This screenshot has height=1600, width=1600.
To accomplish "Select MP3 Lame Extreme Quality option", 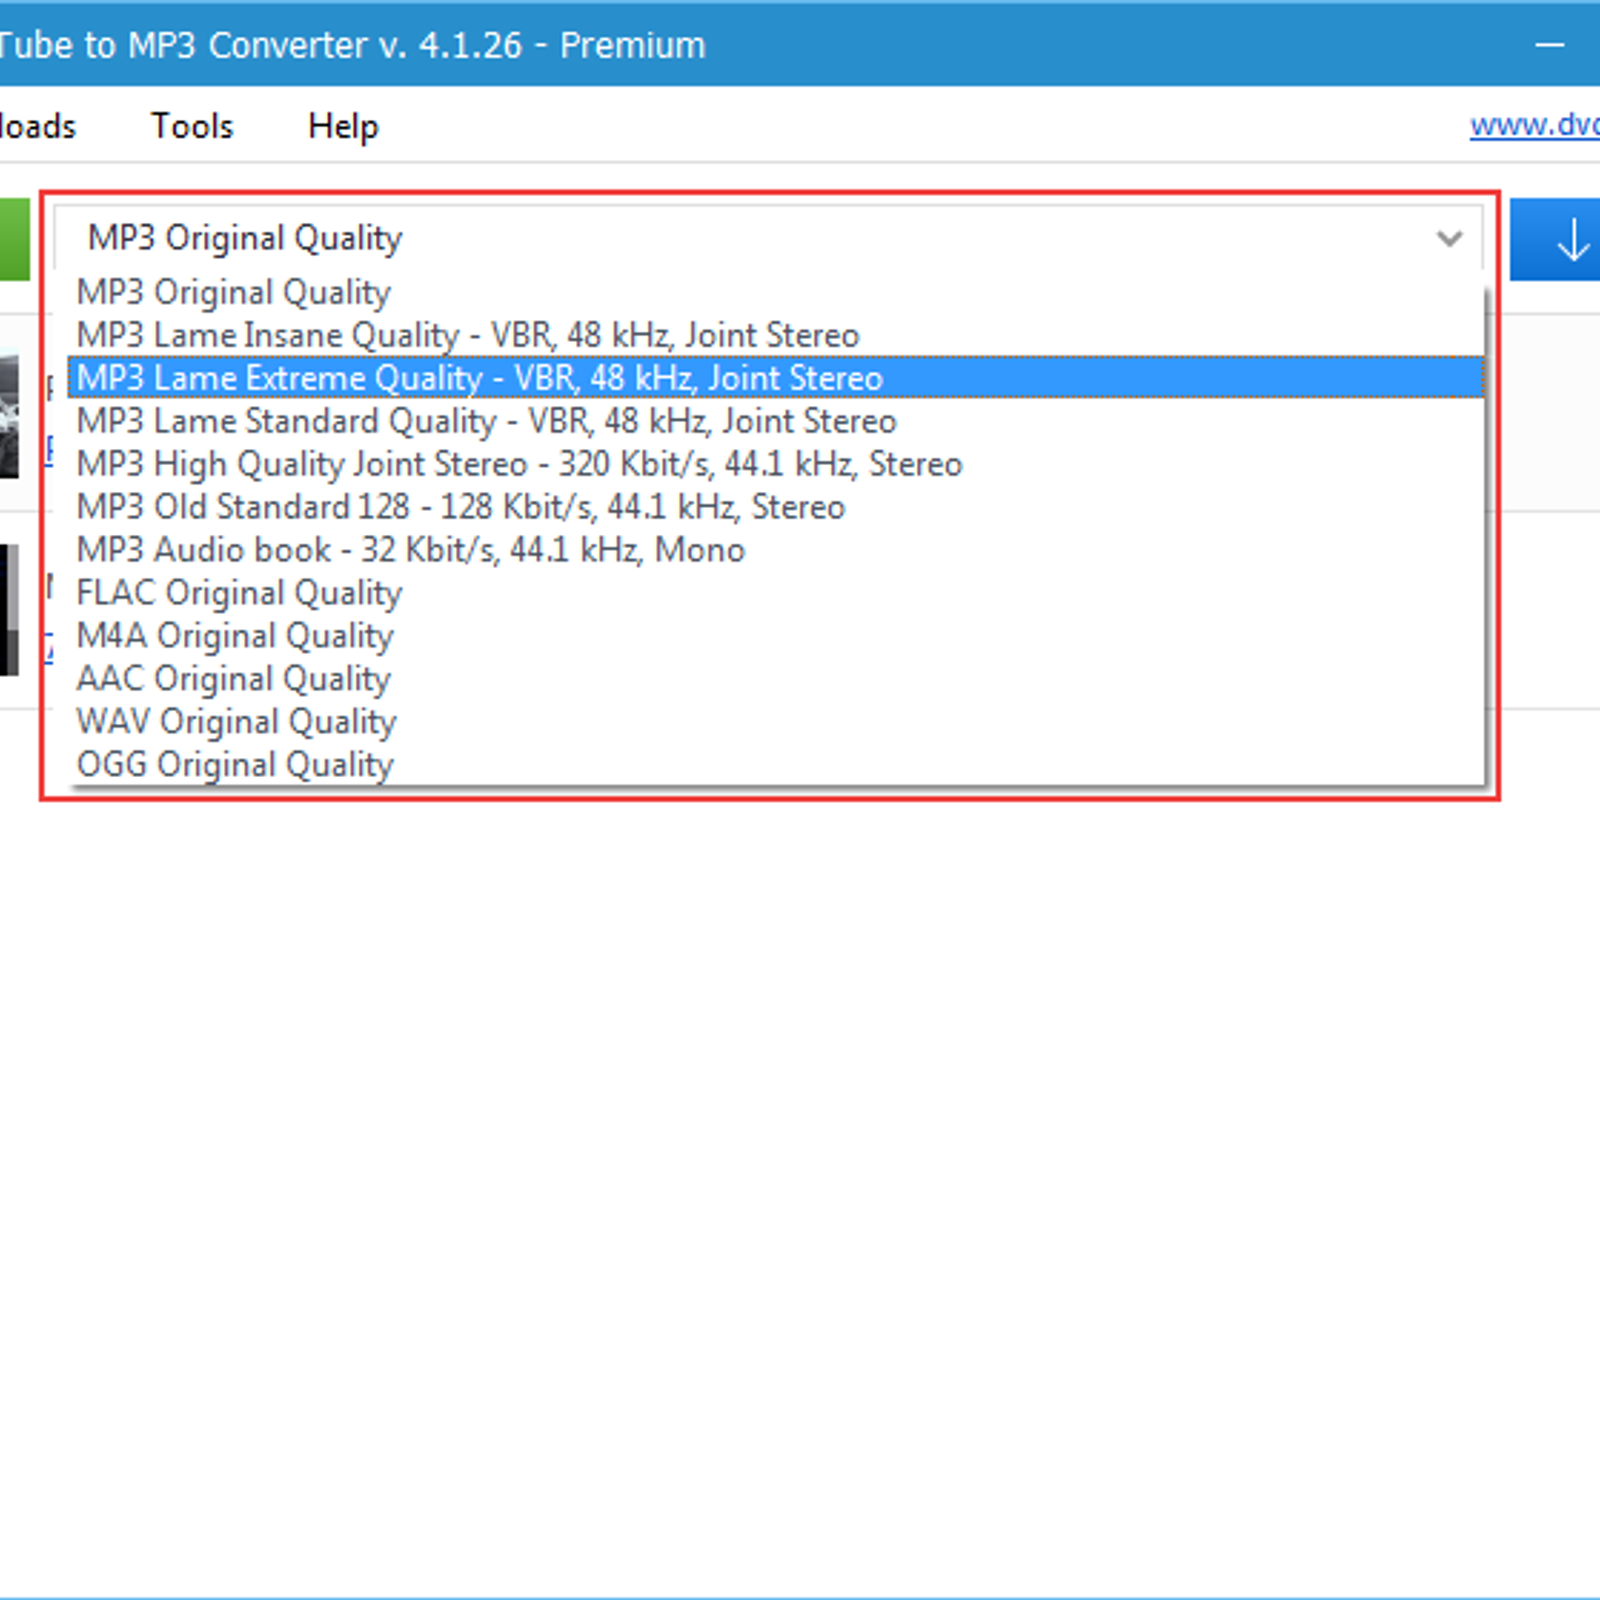I will pos(775,378).
